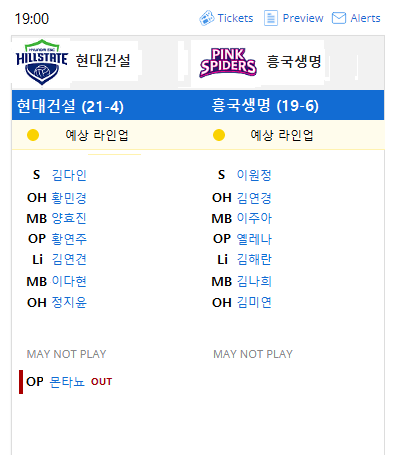Image resolution: width=399 pixels, height=455 pixels.
Task: Click 현대건설 (21-4) header
Action: pyautogui.click(x=70, y=106)
